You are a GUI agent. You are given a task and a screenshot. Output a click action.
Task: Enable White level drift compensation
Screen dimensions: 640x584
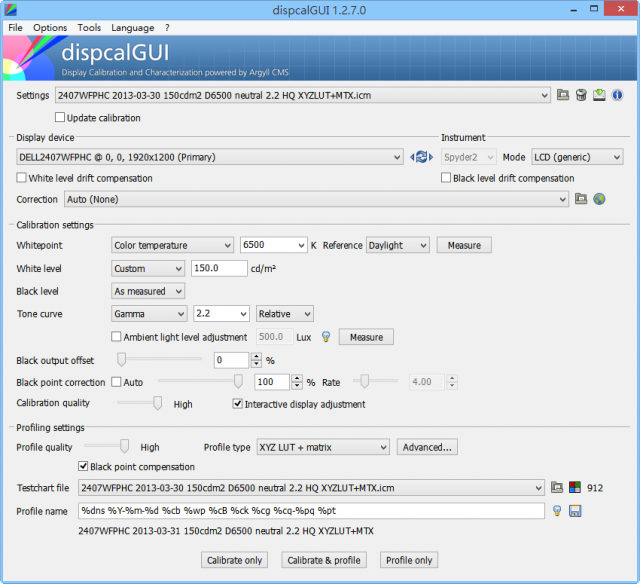(x=21, y=178)
